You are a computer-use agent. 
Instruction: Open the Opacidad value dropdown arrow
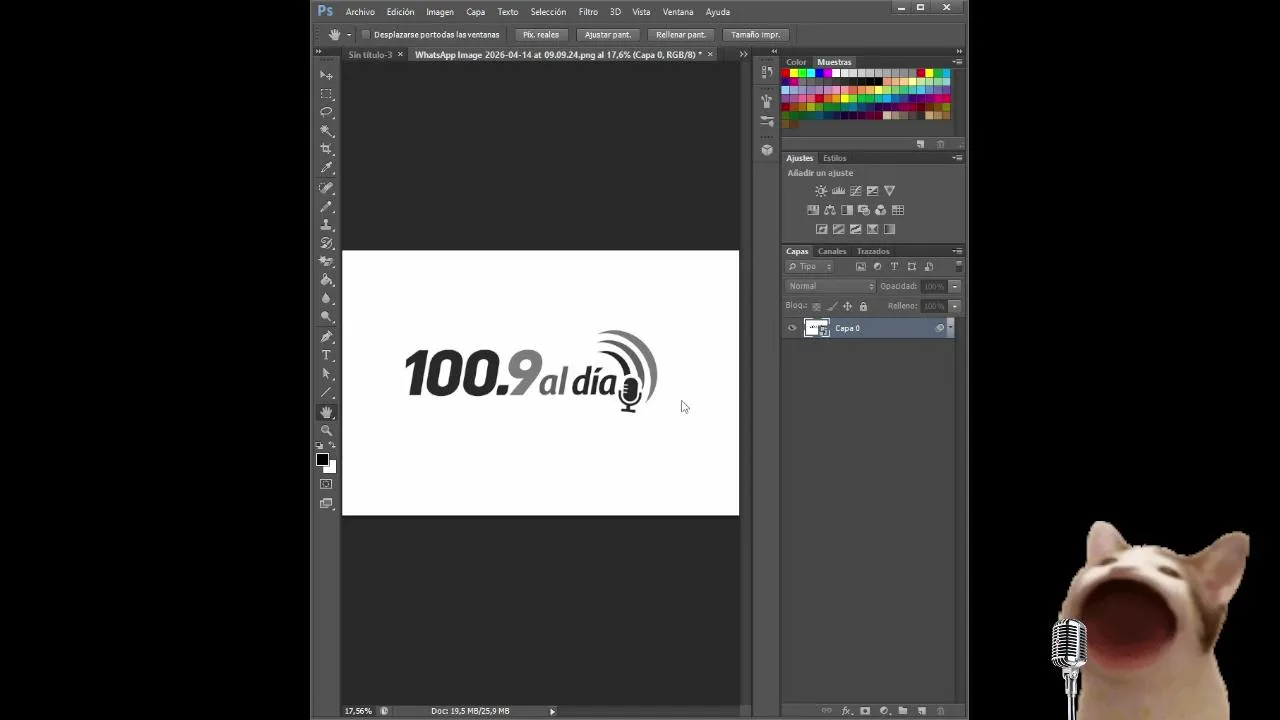coord(955,286)
